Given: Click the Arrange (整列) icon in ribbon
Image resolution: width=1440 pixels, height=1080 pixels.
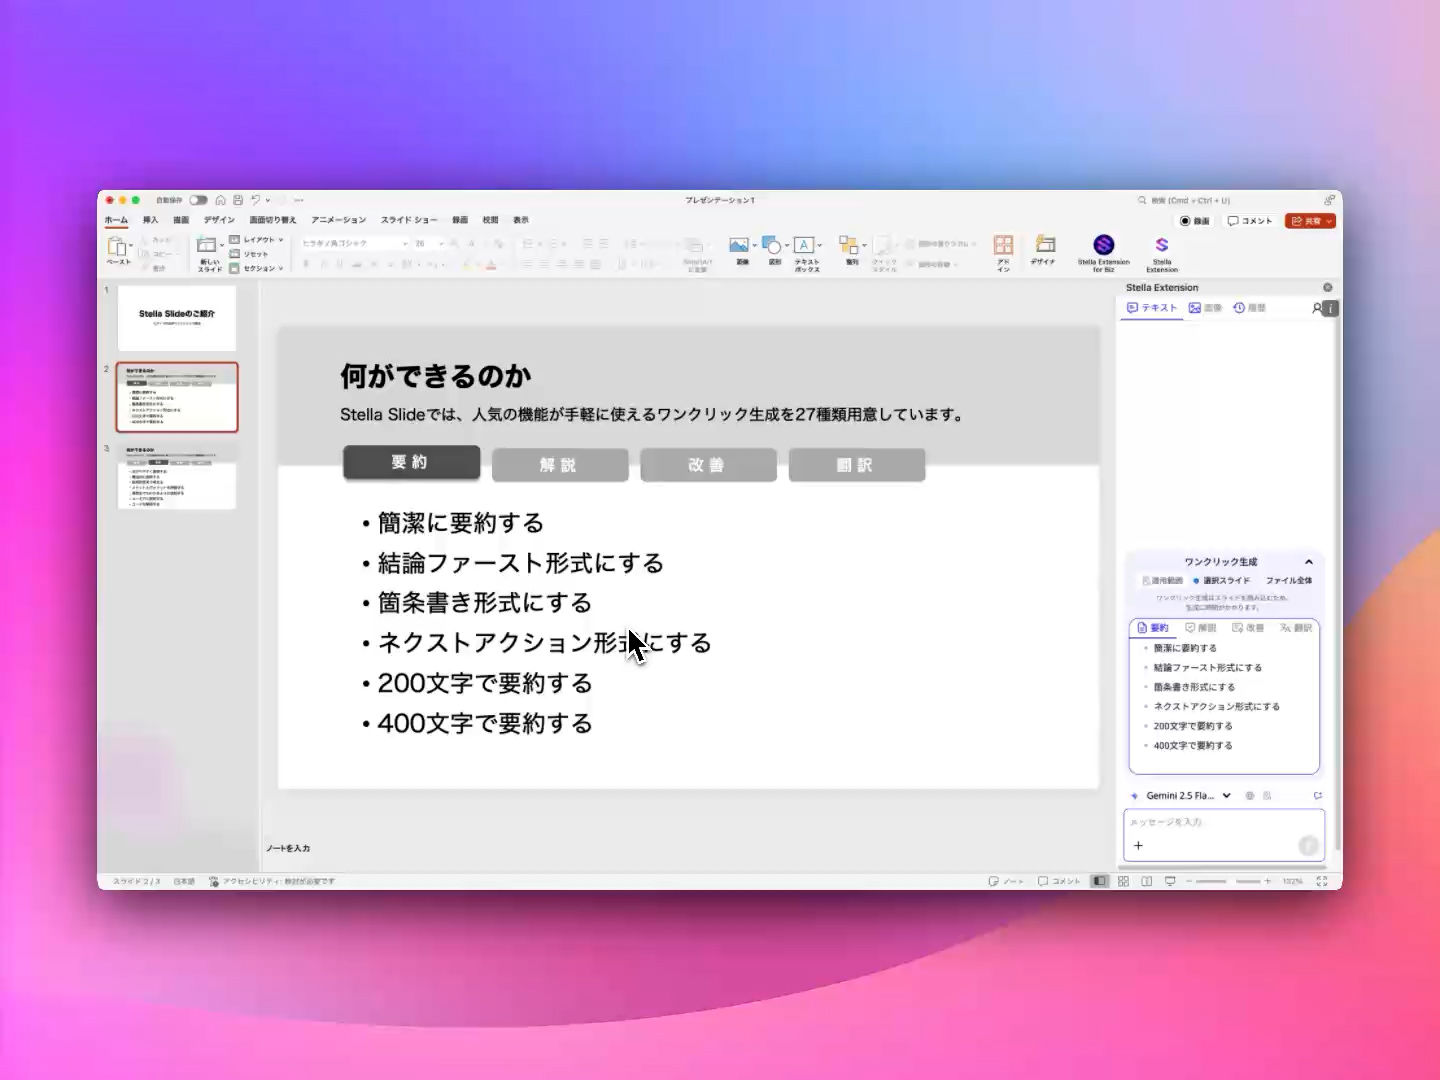Looking at the screenshot, I should (848, 245).
